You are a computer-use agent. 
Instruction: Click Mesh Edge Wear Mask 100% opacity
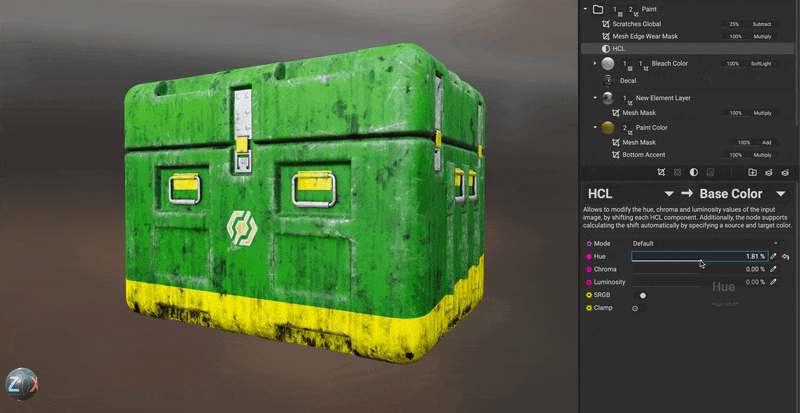click(734, 37)
